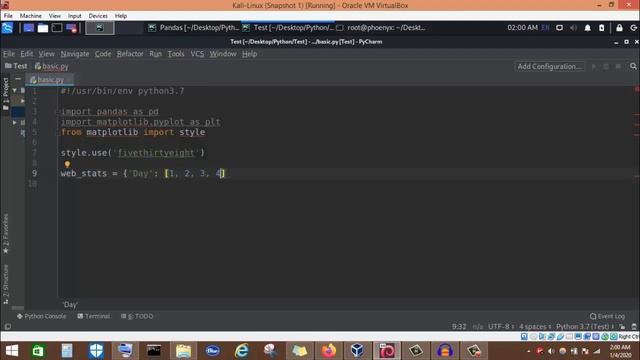Open the Code menu
640x360 pixels.
click(103, 54)
